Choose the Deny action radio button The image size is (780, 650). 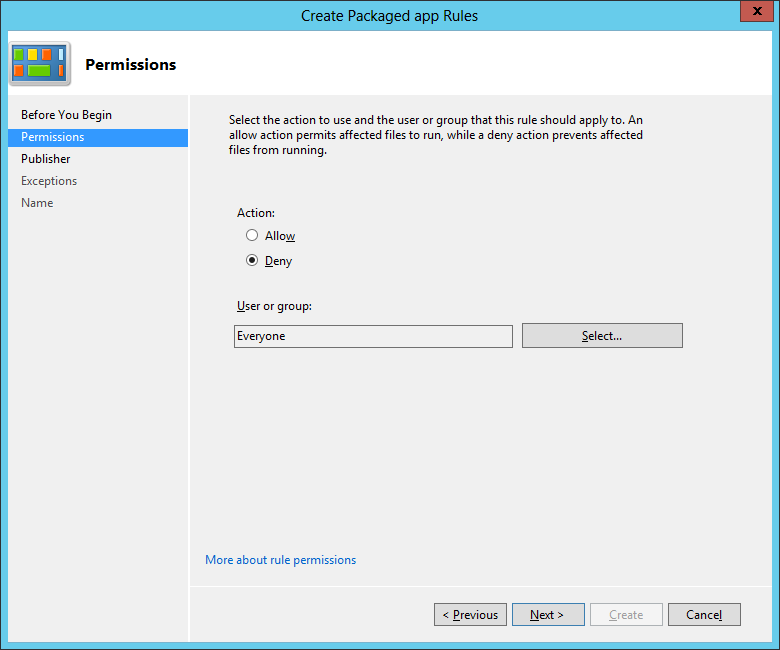click(252, 261)
